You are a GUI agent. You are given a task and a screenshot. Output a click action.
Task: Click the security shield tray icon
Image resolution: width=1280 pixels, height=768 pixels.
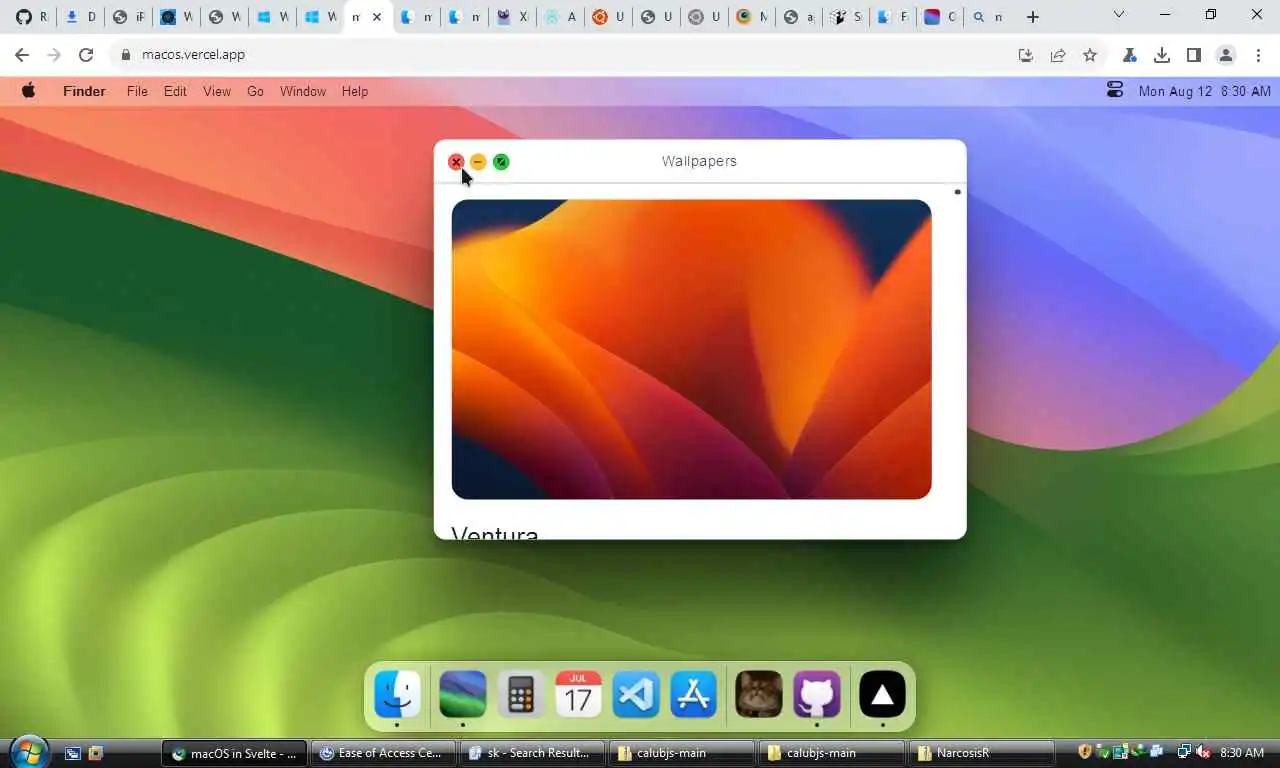point(1085,752)
